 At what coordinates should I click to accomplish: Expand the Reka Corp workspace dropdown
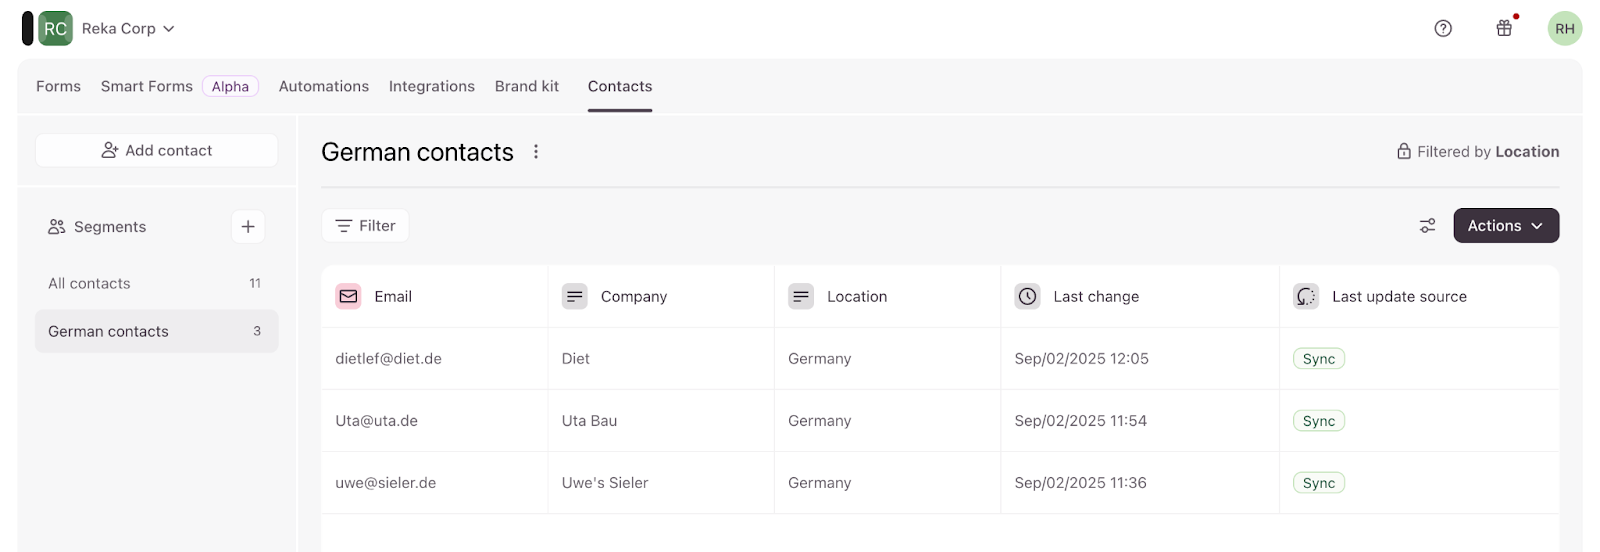click(128, 29)
